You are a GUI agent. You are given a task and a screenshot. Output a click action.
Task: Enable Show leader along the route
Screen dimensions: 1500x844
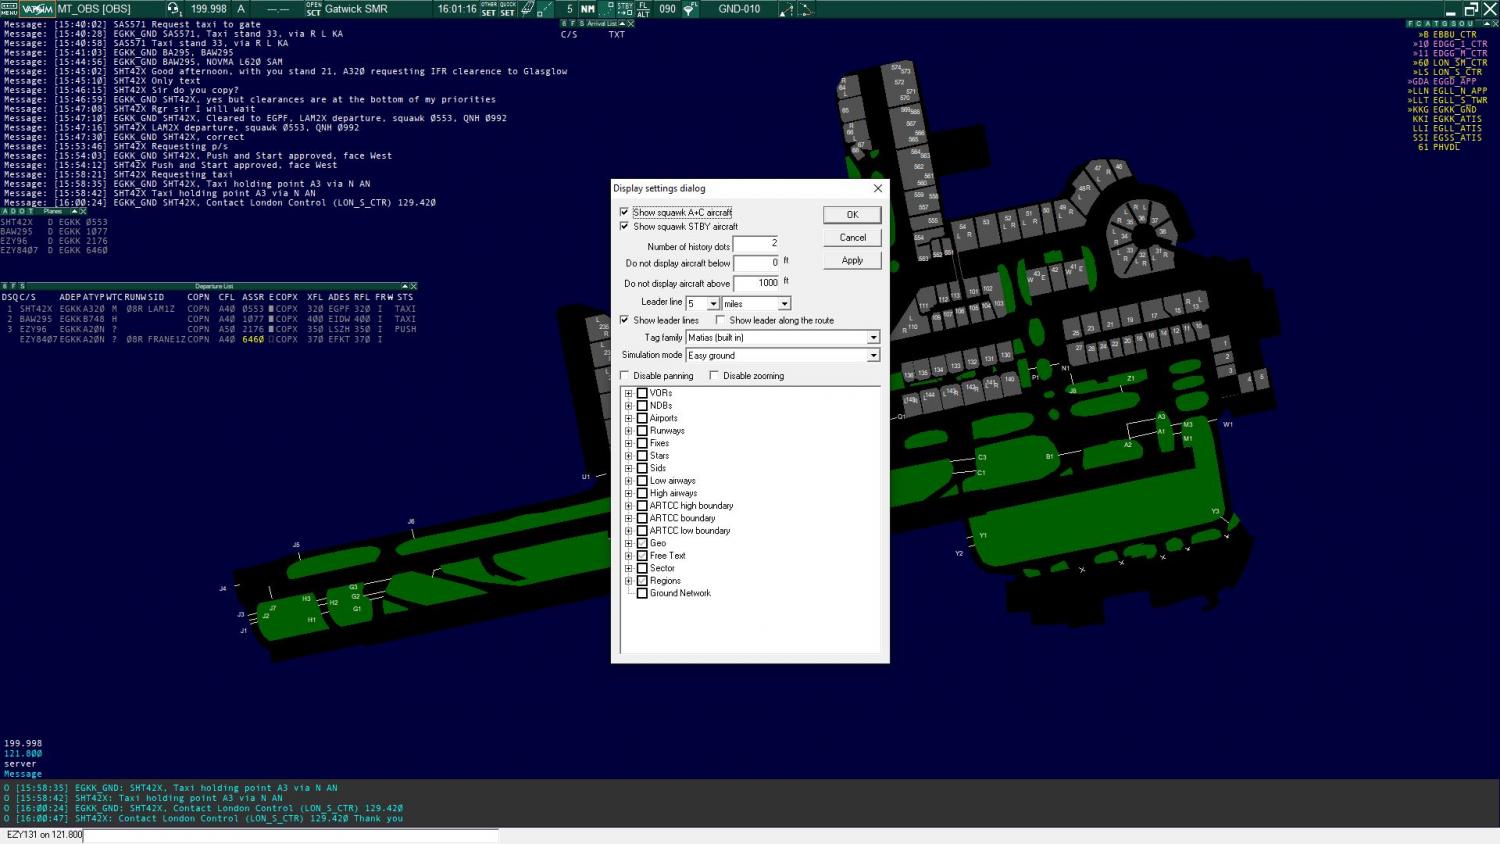pyautogui.click(x=721, y=320)
